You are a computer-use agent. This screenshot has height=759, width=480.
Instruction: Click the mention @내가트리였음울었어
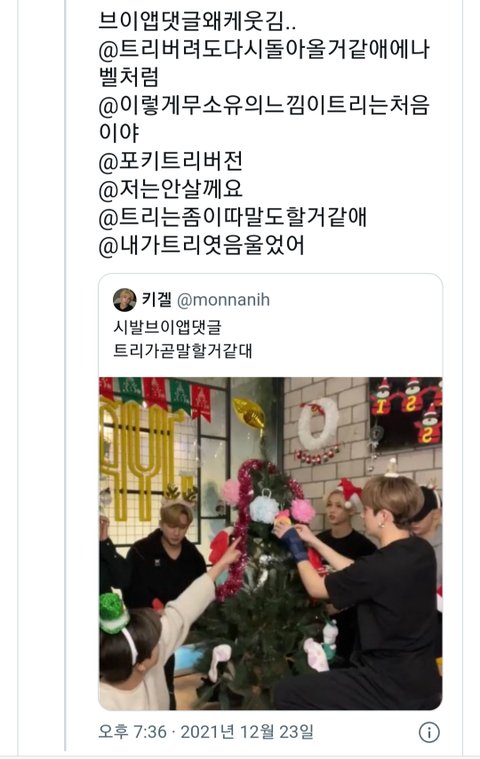click(201, 246)
